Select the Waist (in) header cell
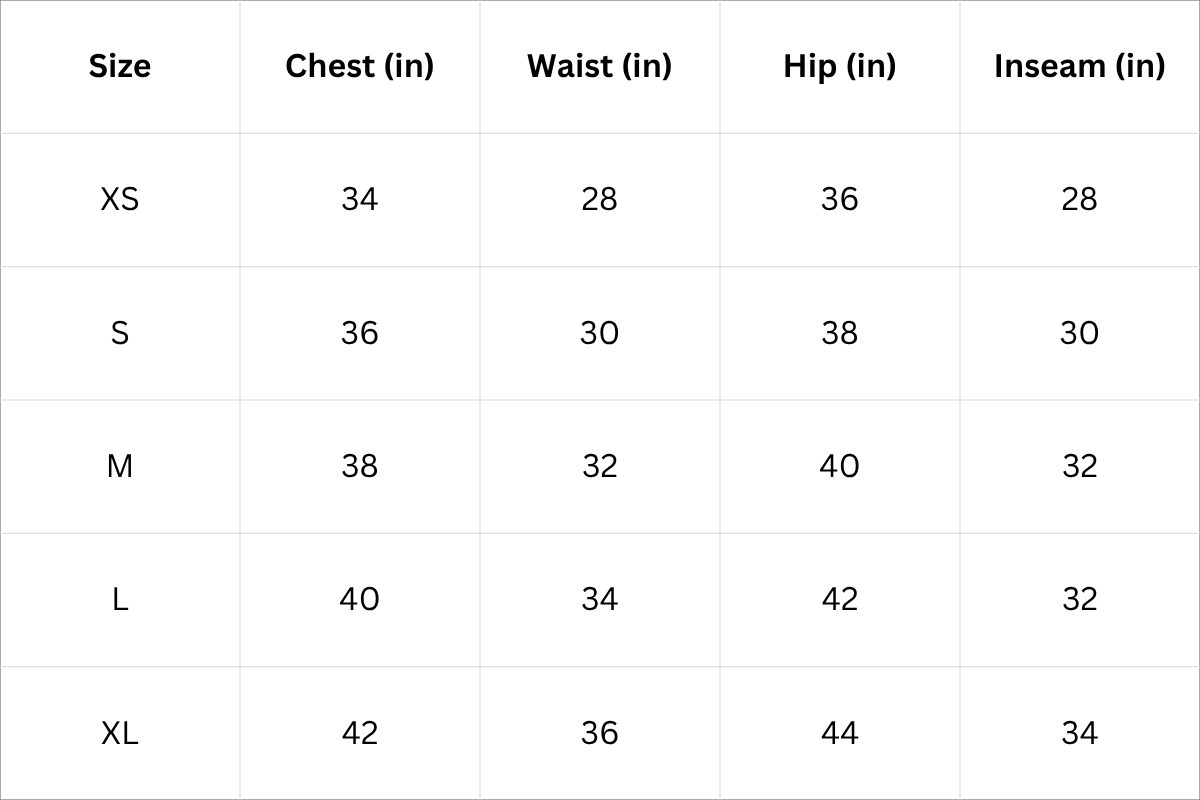The height and width of the screenshot is (800, 1200). click(x=600, y=66)
